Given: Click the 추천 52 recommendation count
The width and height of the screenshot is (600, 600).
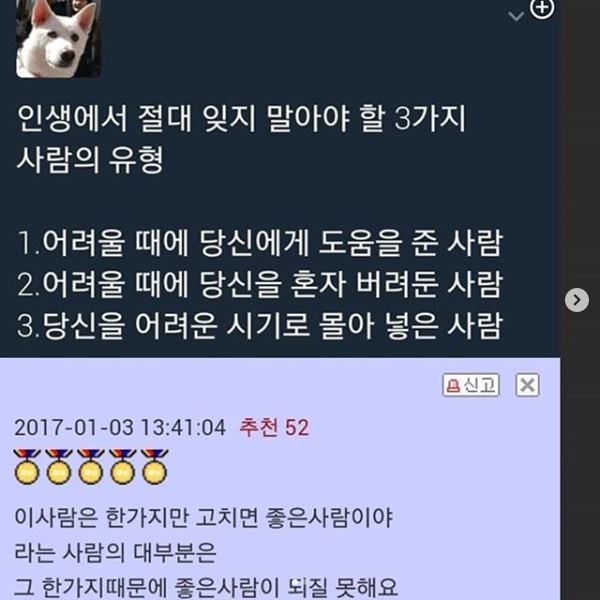Looking at the screenshot, I should (x=274, y=427).
